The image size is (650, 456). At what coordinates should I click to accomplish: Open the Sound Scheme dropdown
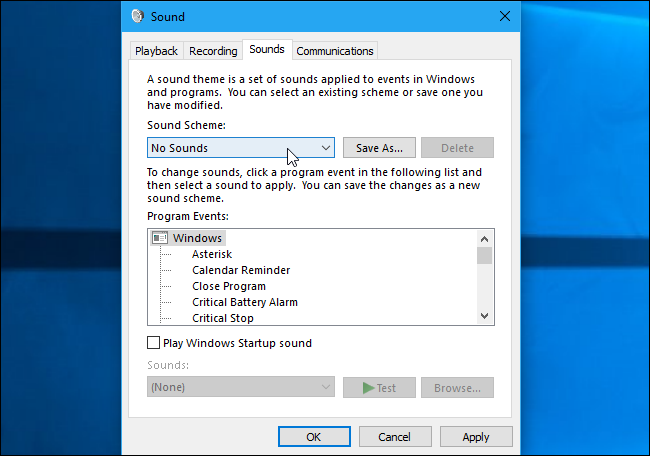[241, 148]
